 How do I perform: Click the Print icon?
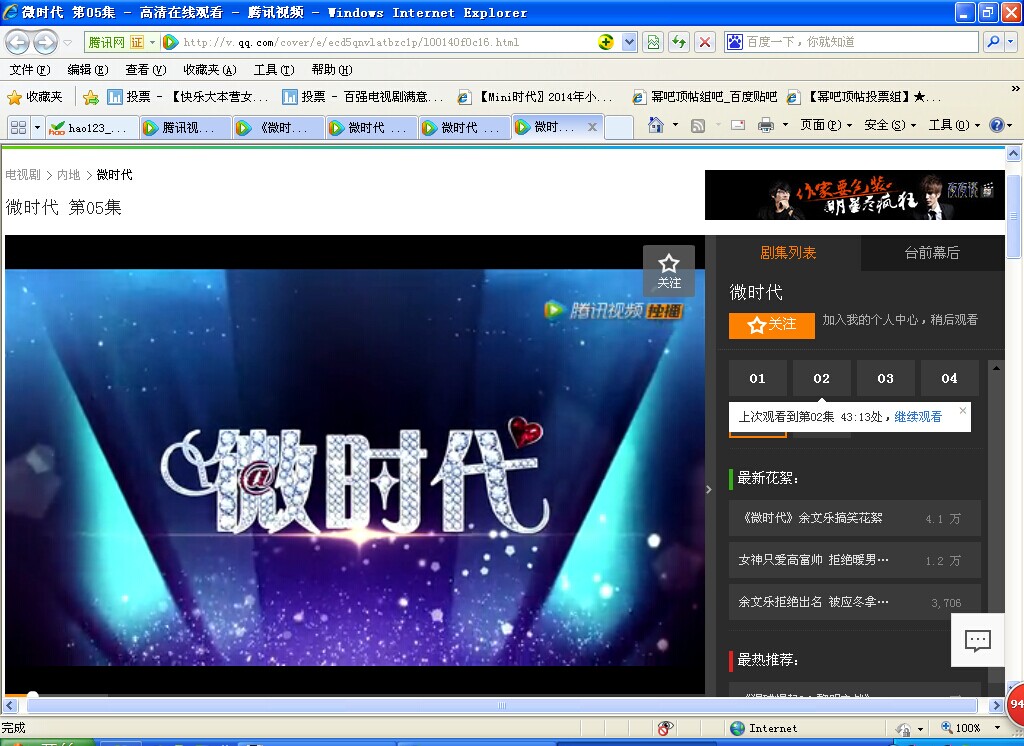click(x=765, y=125)
